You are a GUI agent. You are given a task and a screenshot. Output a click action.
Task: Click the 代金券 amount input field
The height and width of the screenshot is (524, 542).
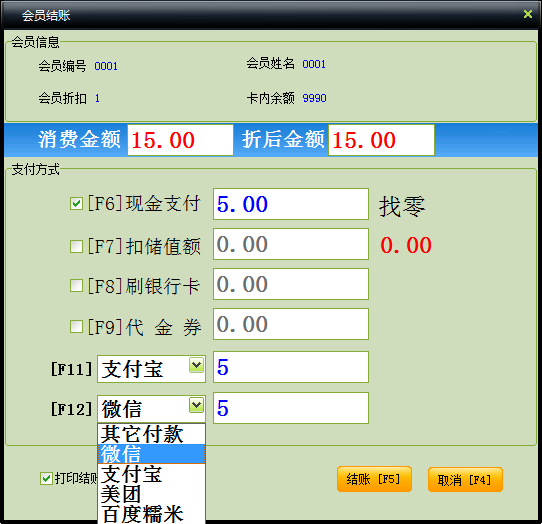(x=291, y=324)
